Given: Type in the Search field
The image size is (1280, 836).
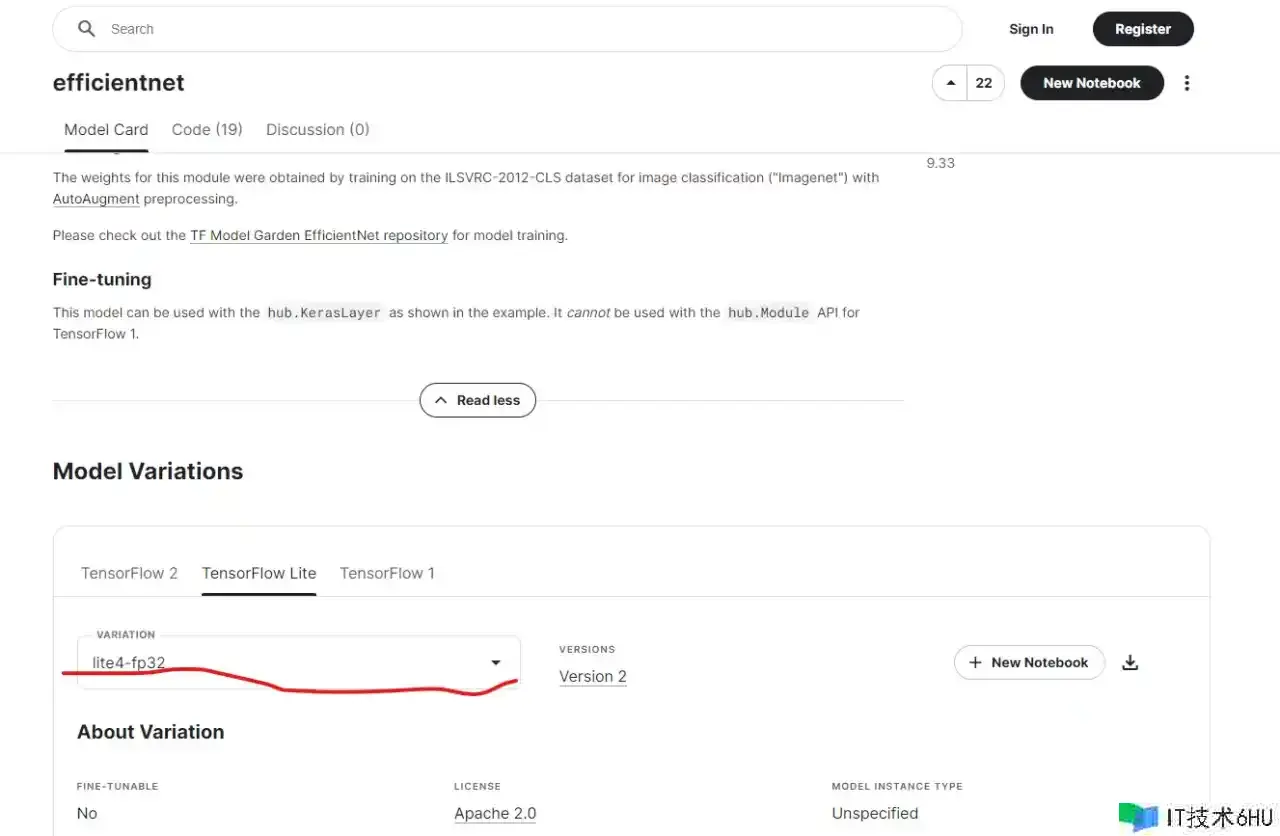Looking at the screenshot, I should point(520,29).
